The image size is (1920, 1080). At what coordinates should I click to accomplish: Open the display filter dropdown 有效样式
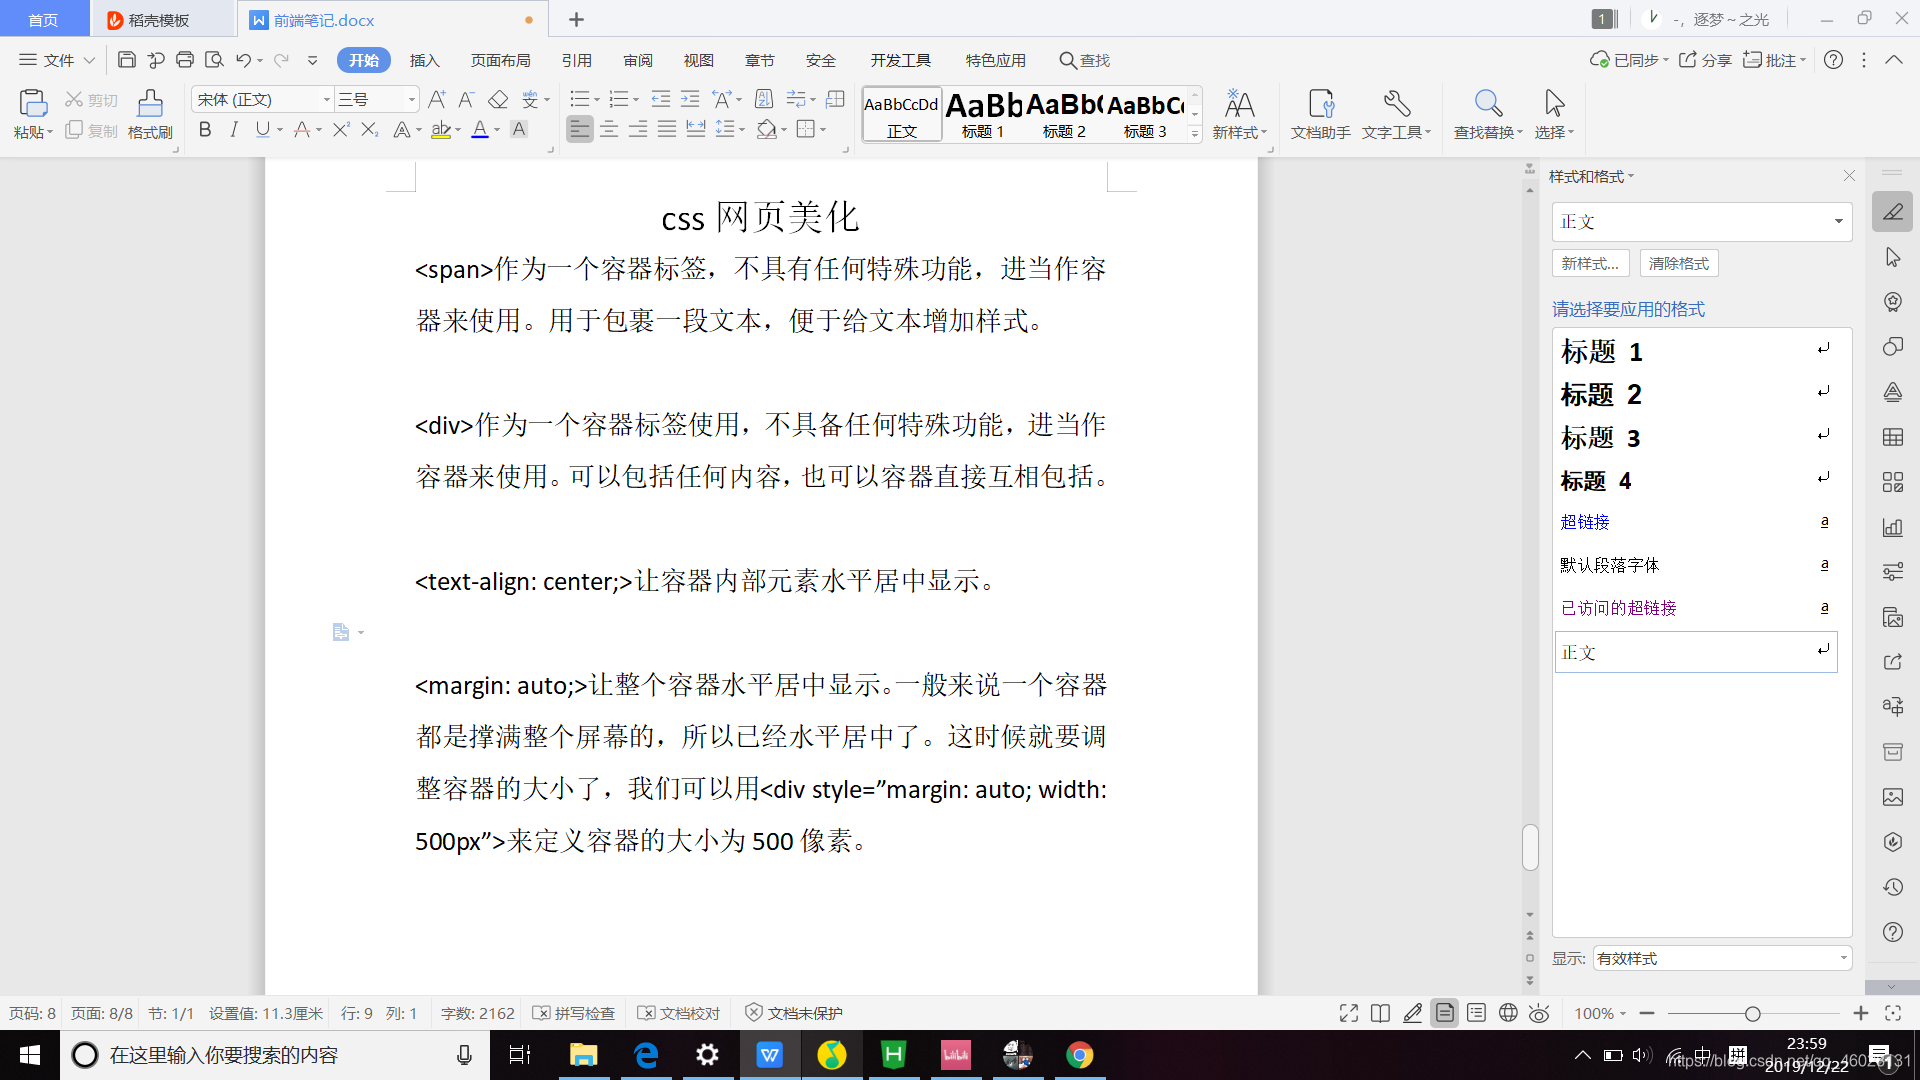(1843, 958)
